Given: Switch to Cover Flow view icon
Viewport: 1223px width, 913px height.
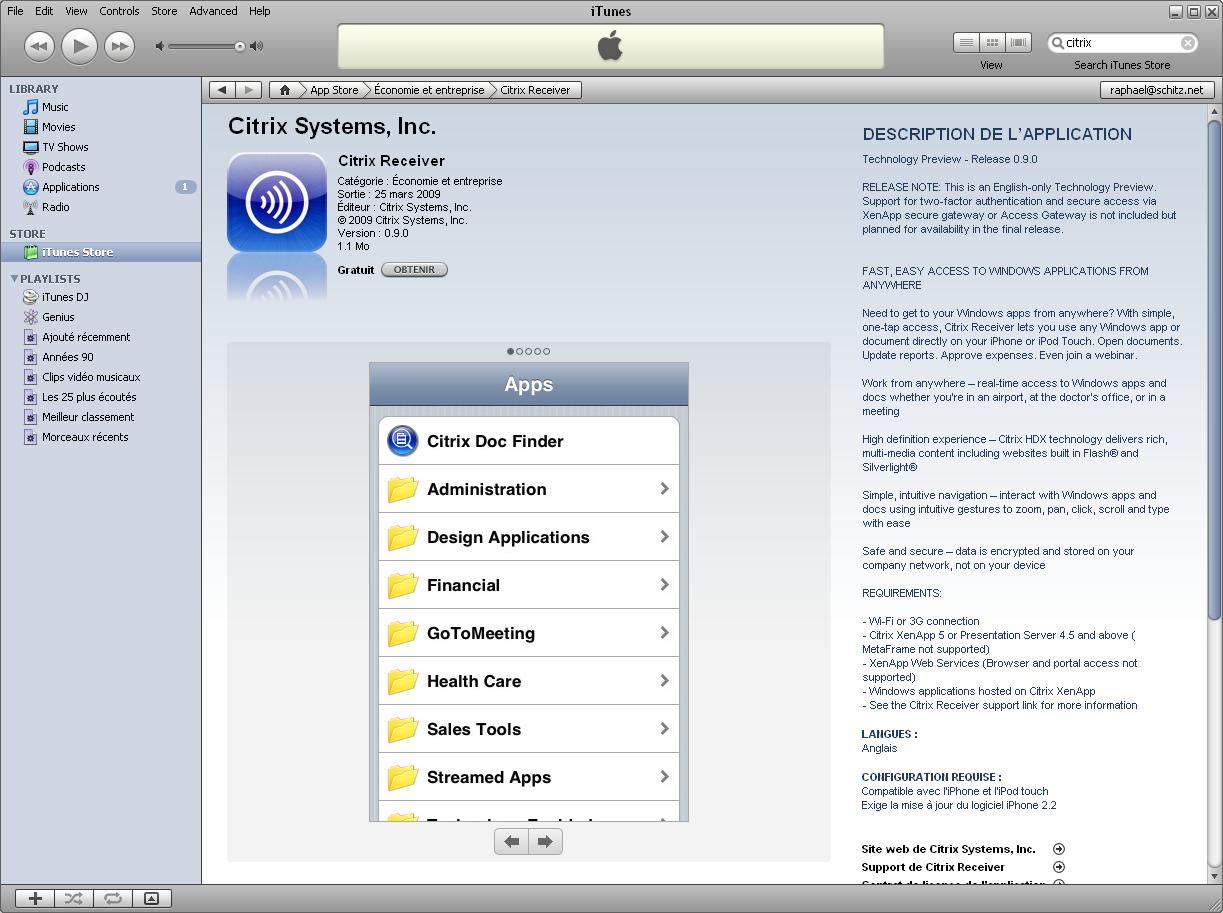Looking at the screenshot, I should coord(1018,43).
